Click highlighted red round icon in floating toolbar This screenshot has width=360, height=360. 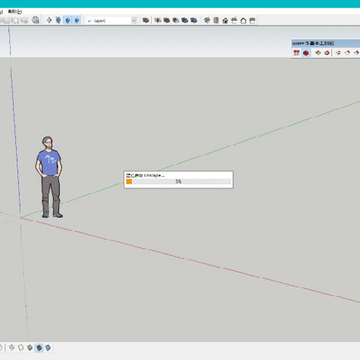click(306, 53)
